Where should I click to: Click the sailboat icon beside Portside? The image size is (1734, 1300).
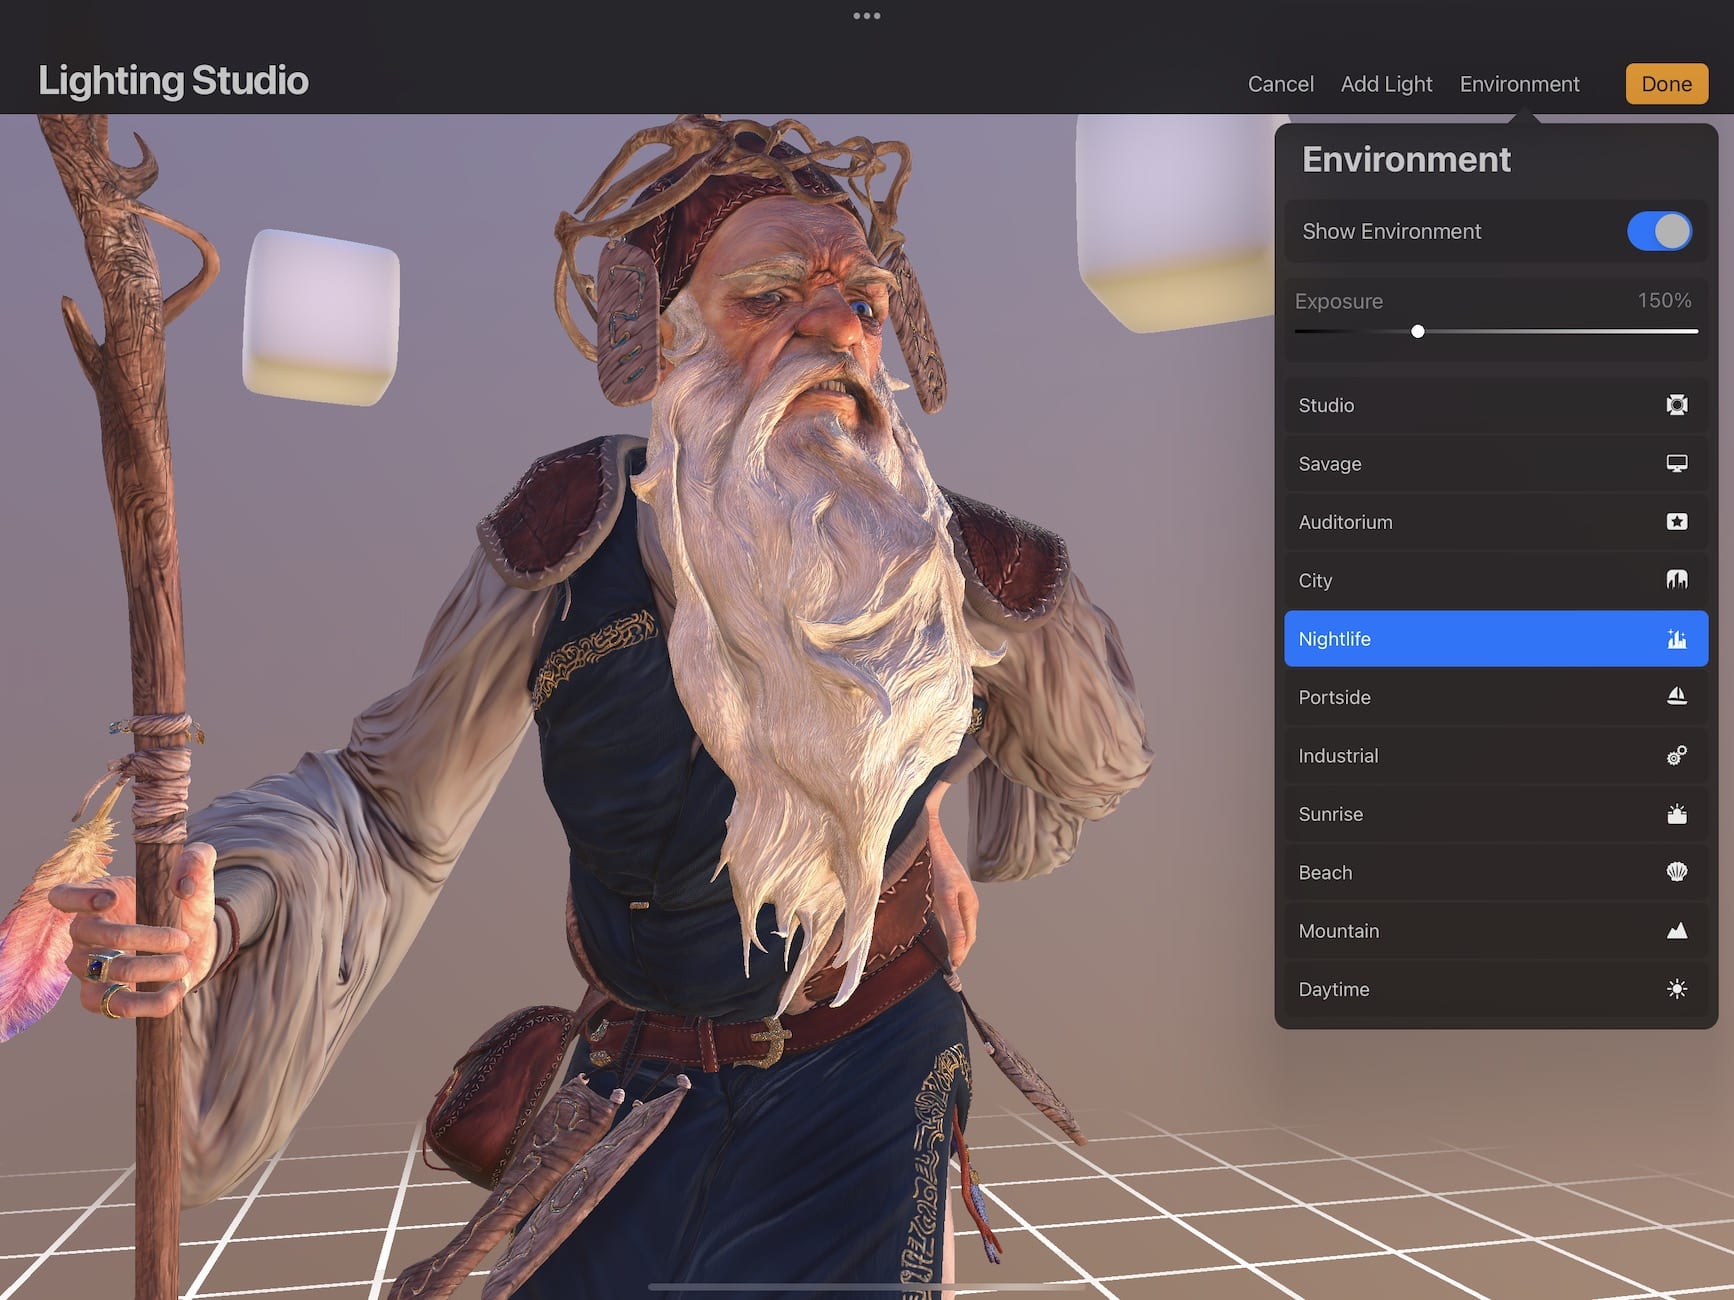click(x=1676, y=697)
